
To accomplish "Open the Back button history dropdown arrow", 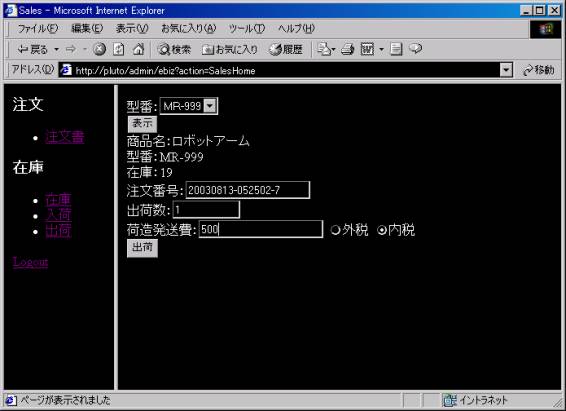I will [x=56, y=49].
